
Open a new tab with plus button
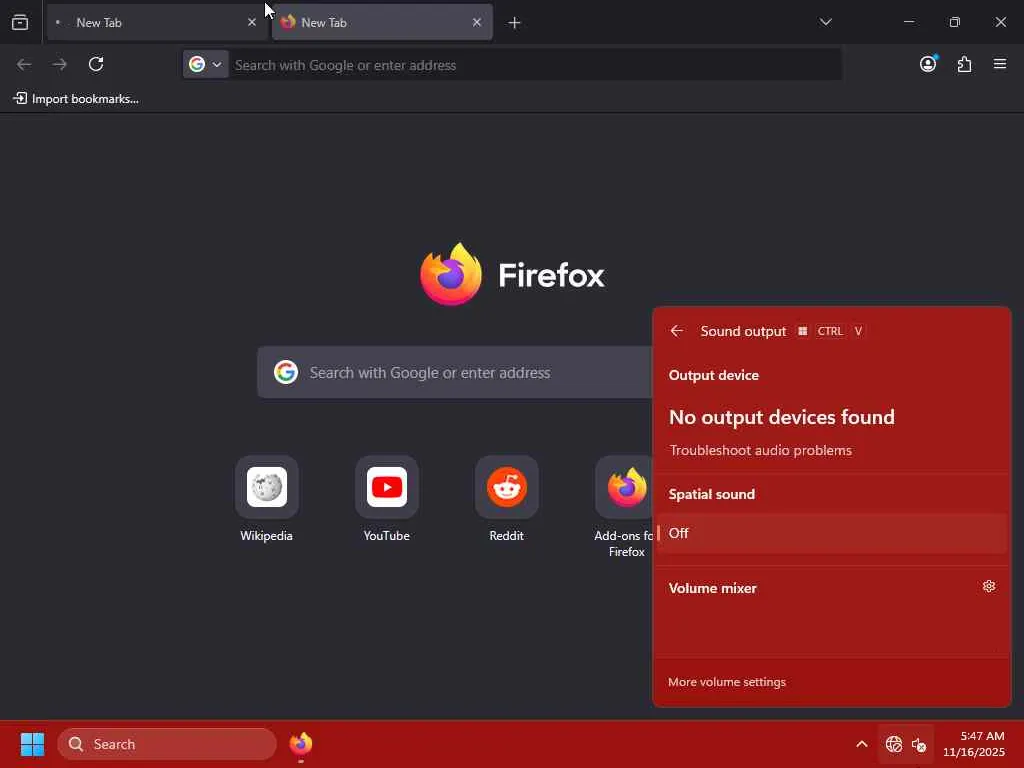coord(515,23)
